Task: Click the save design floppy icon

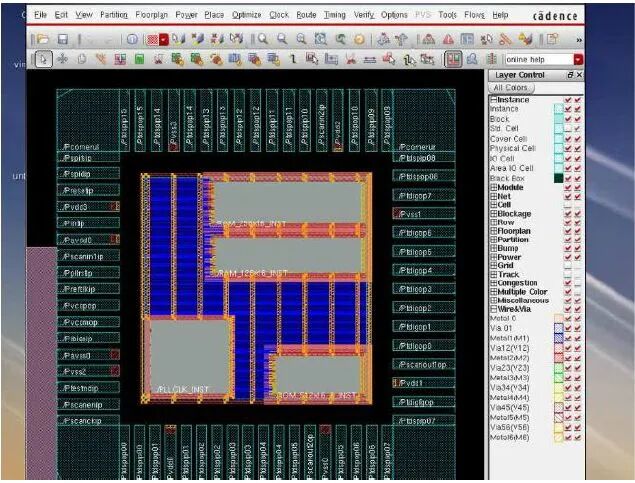Action: pos(62,39)
